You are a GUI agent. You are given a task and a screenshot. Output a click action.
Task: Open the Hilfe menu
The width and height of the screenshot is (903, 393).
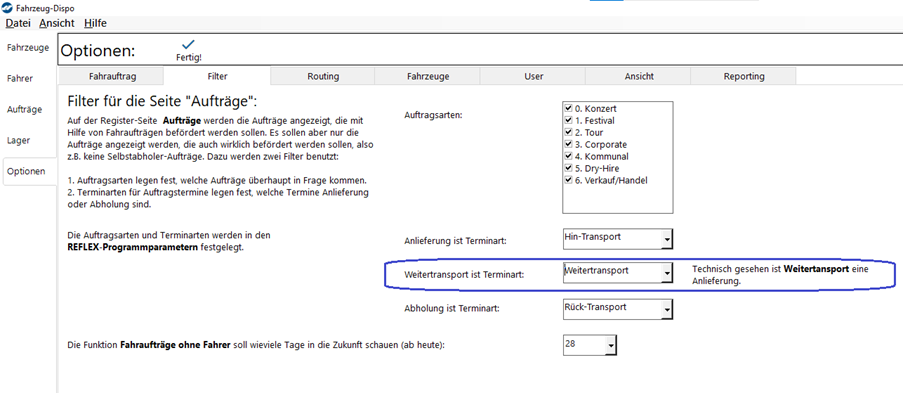click(x=95, y=24)
